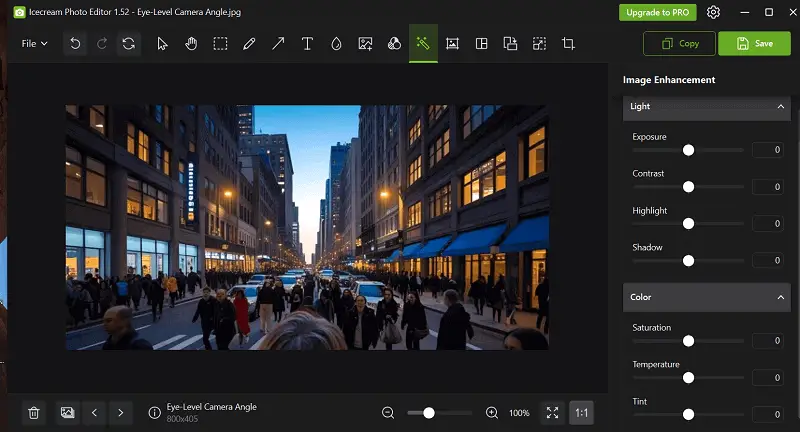Save the edited image

pyautogui.click(x=755, y=44)
